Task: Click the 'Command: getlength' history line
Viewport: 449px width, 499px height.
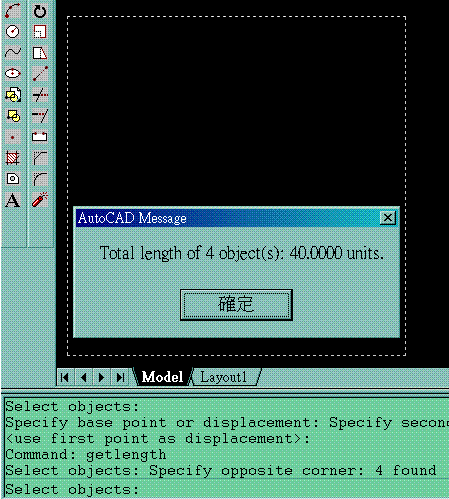Action: [x=86, y=455]
